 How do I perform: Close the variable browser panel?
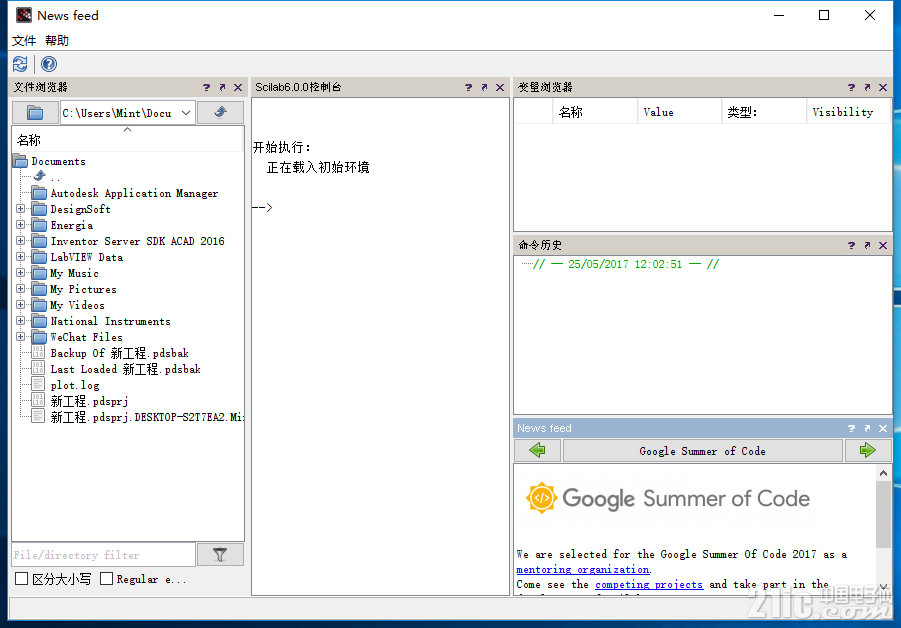pyautogui.click(x=883, y=87)
